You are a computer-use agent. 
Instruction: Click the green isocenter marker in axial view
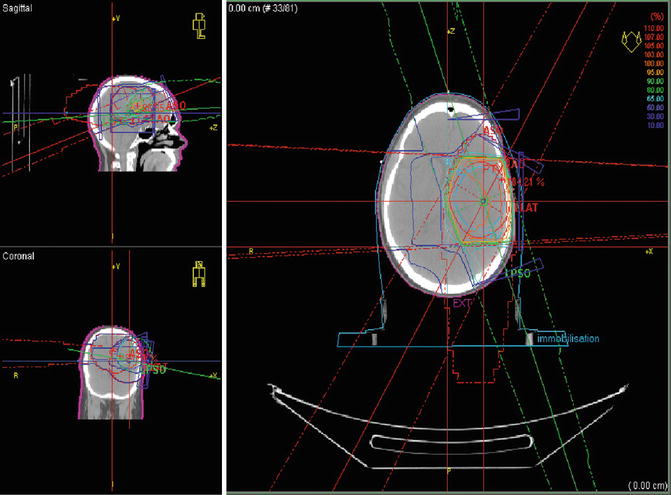coord(484,203)
